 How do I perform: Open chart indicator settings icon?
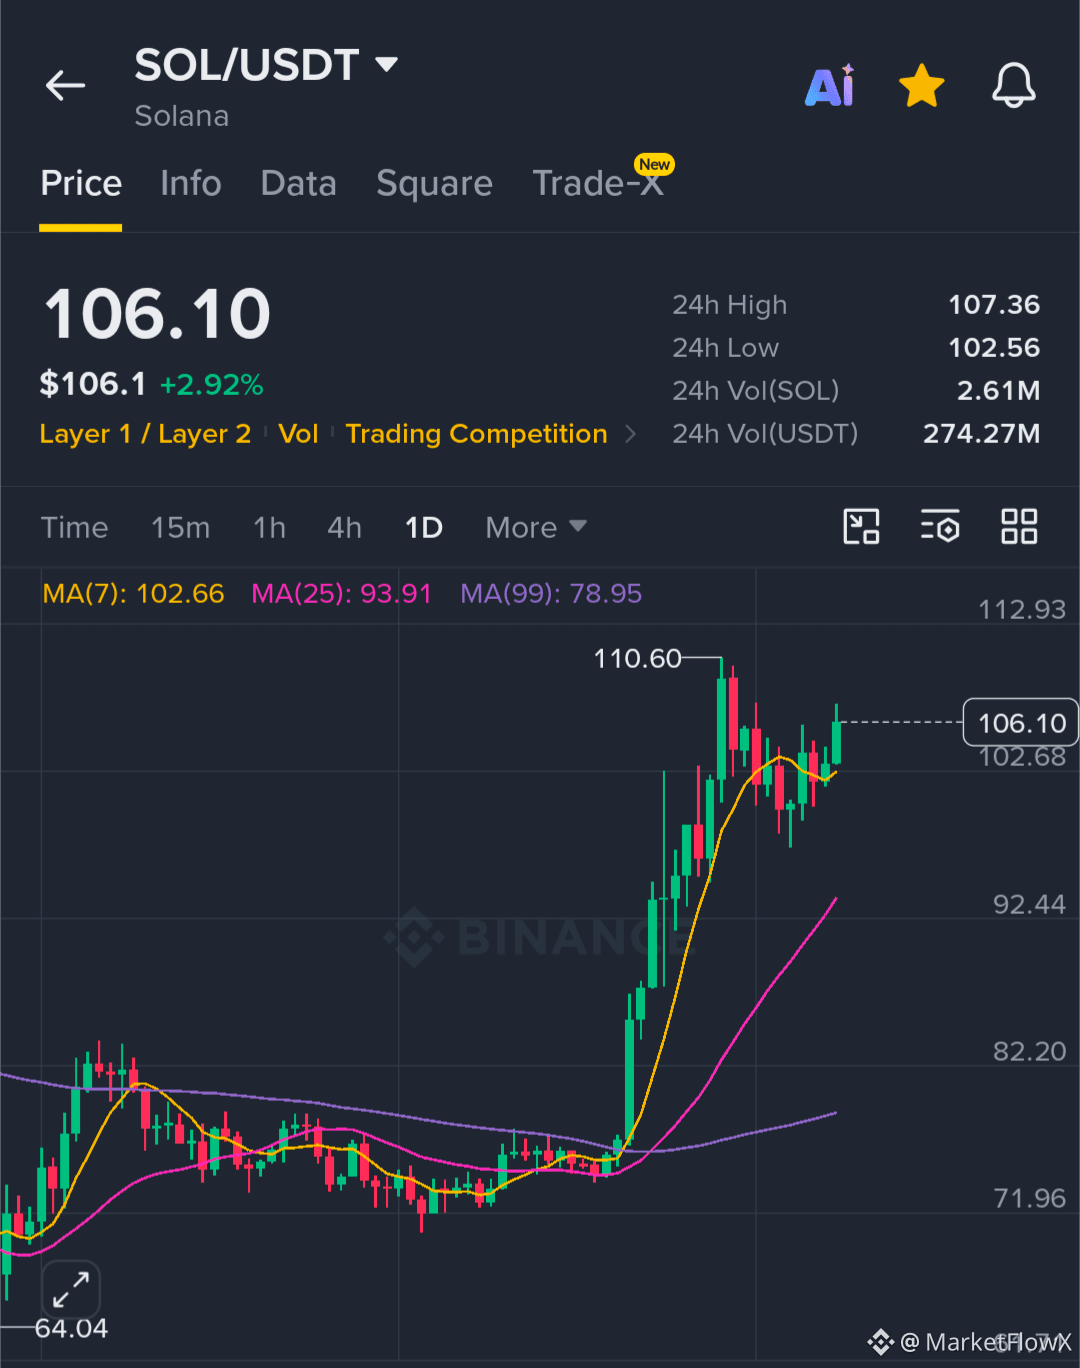pos(940,526)
